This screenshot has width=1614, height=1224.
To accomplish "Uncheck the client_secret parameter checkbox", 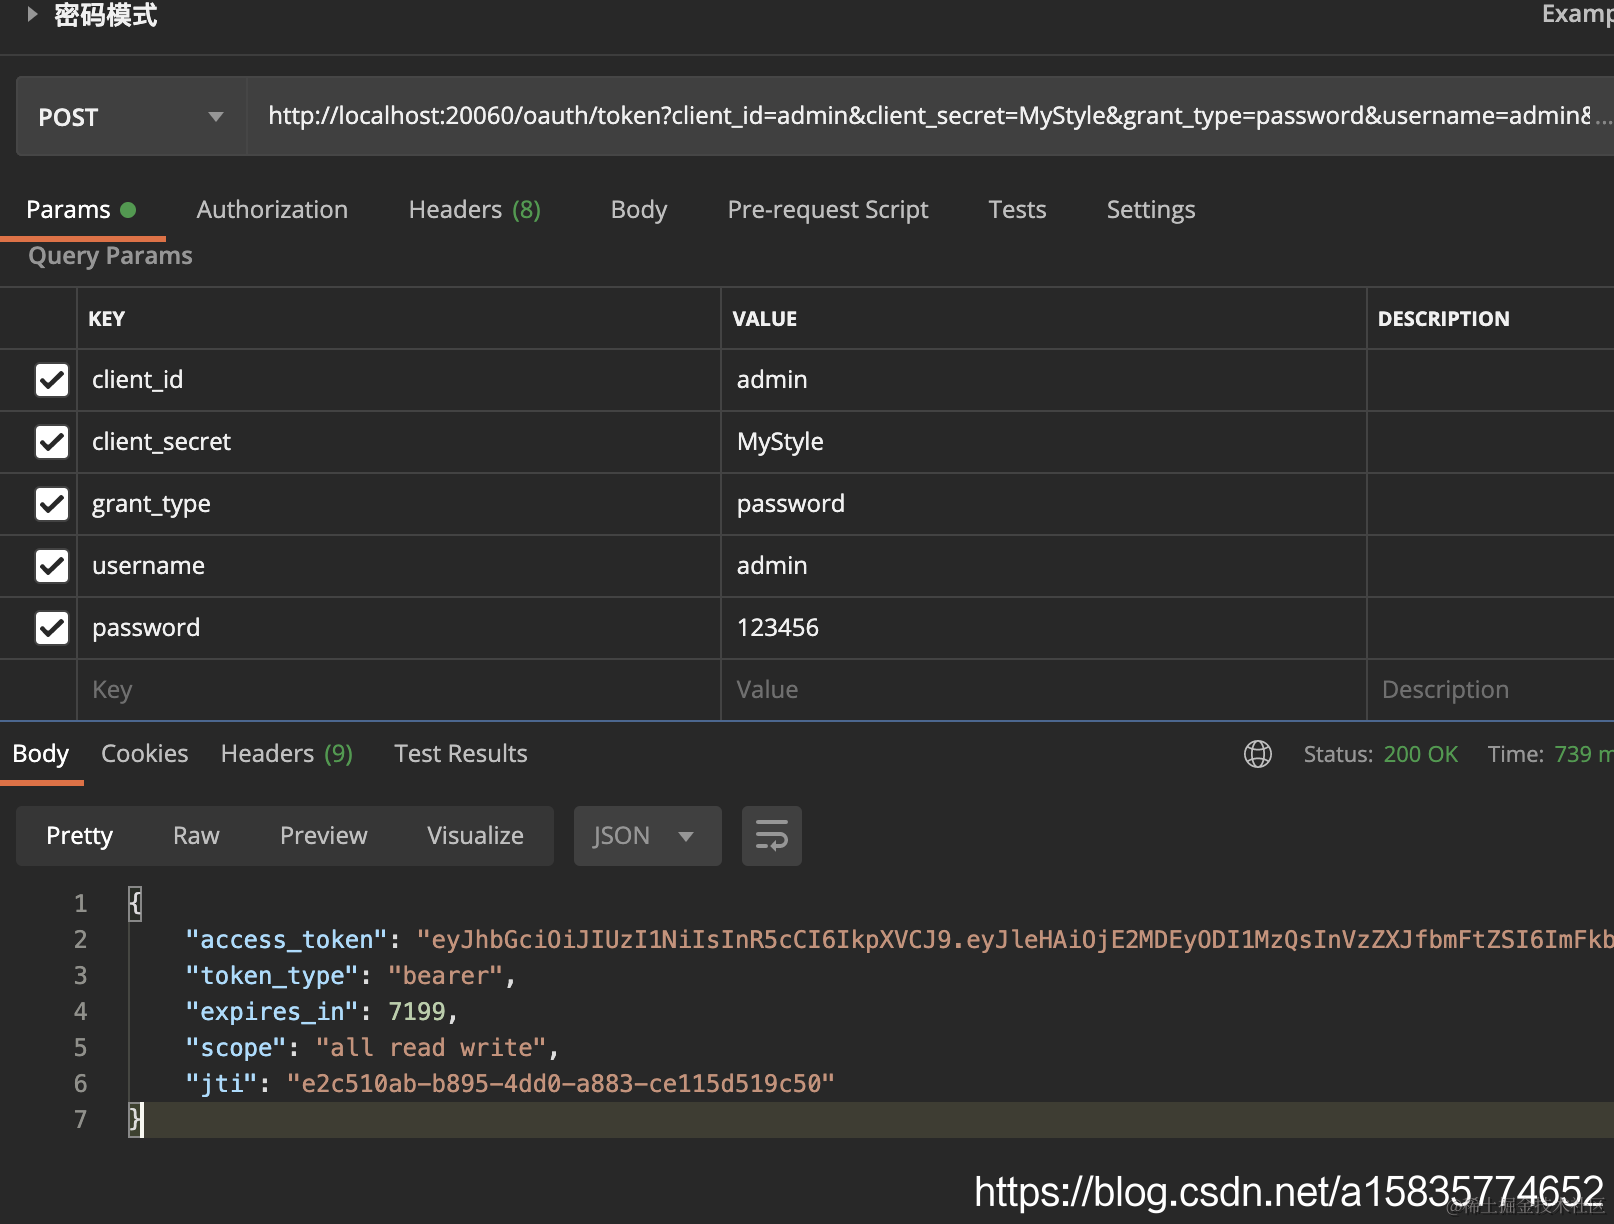I will 52,442.
